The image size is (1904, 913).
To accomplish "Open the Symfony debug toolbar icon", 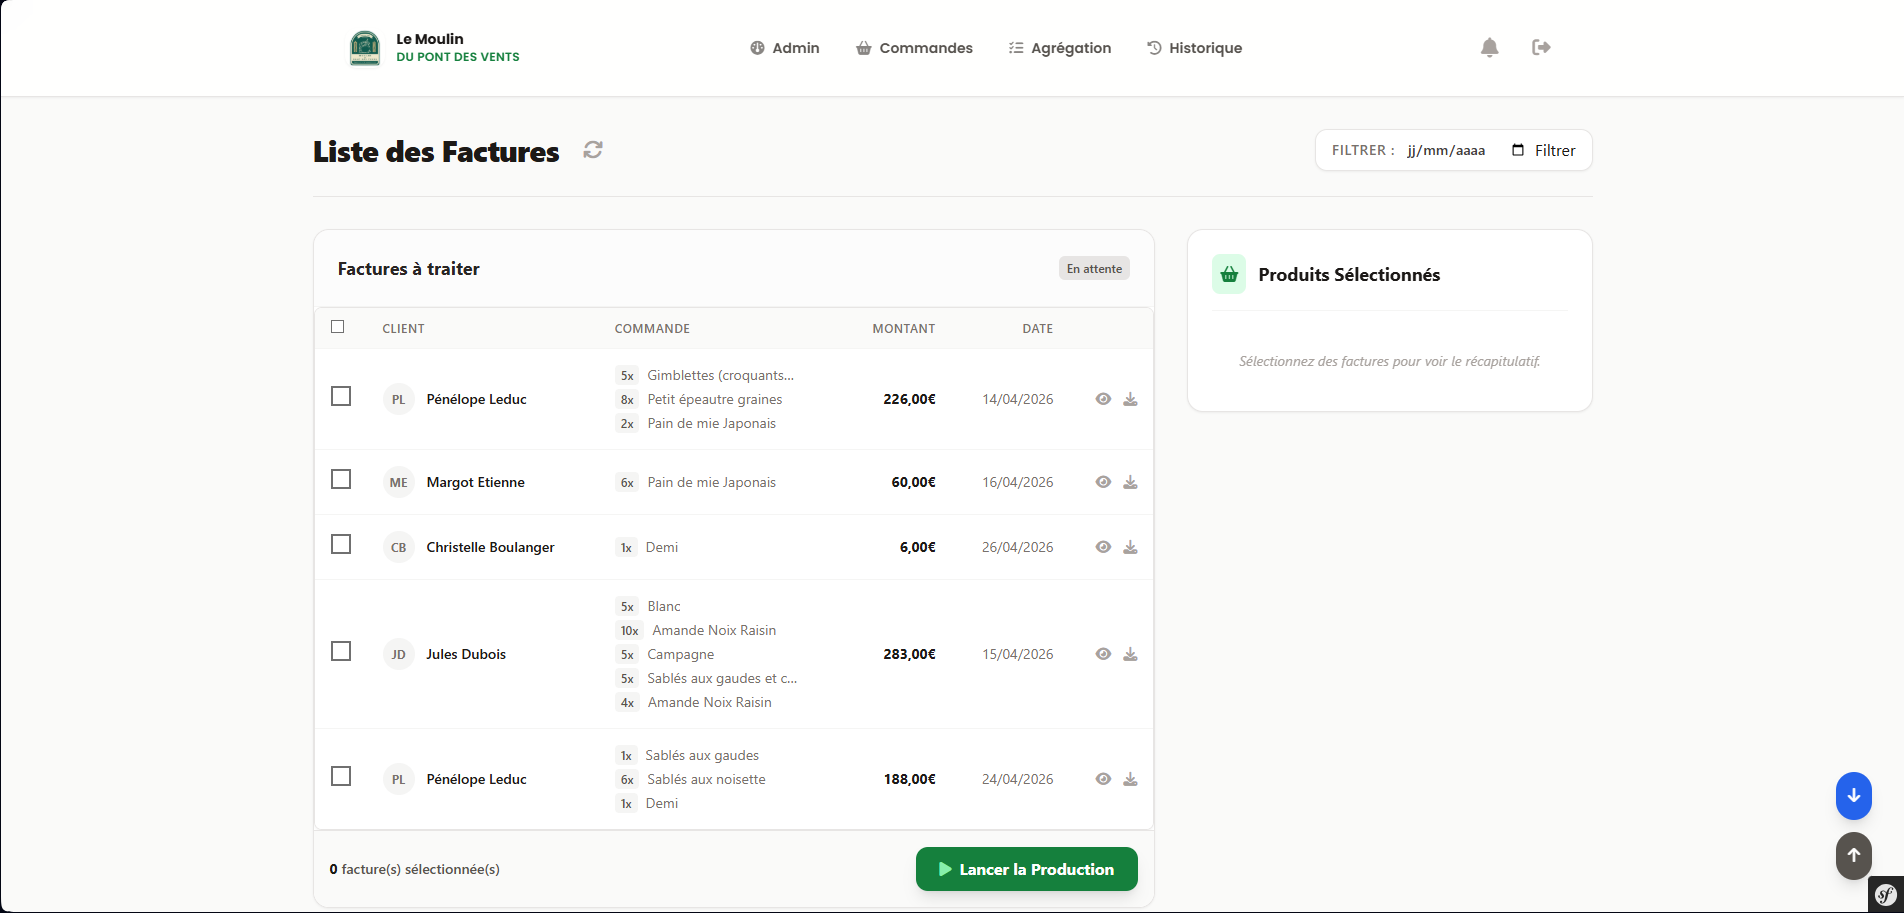I will point(1886,894).
